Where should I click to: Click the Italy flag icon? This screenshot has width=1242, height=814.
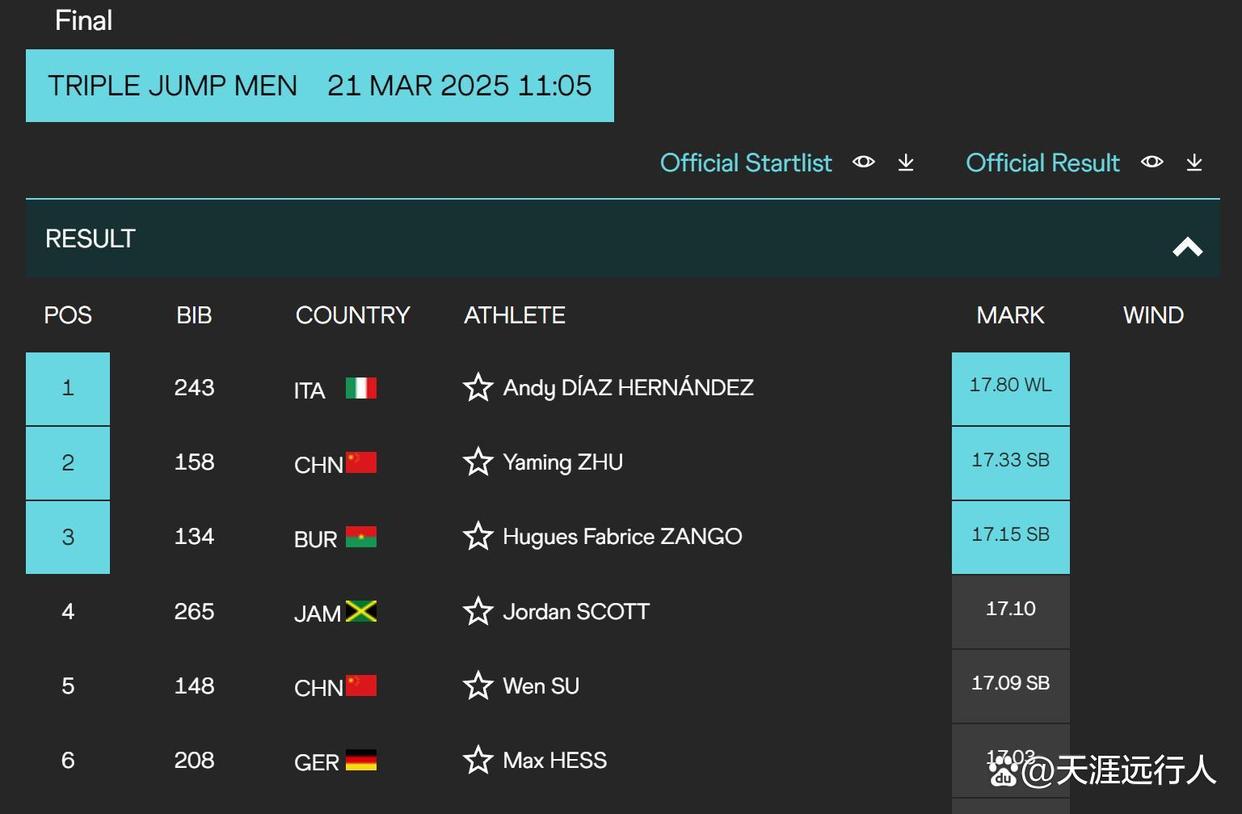coord(361,388)
